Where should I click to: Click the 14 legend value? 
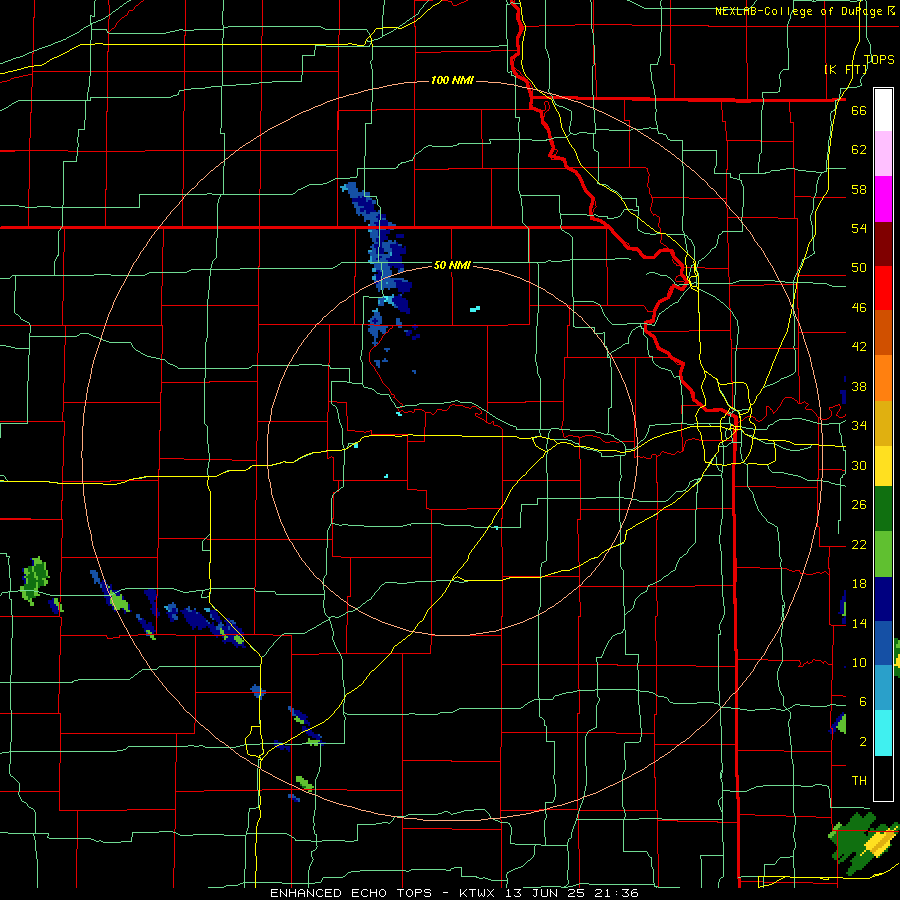pyautogui.click(x=859, y=623)
